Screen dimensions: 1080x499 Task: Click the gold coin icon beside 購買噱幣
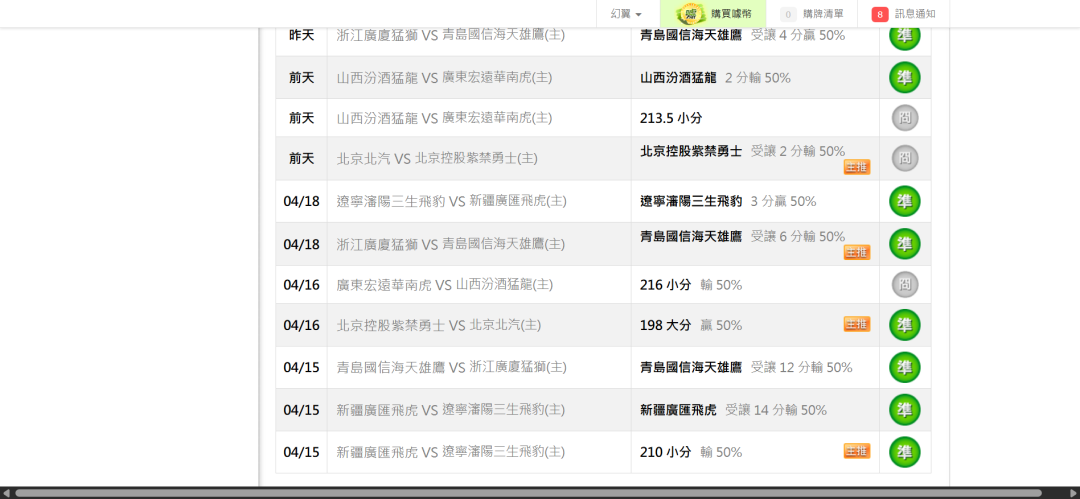tap(689, 14)
